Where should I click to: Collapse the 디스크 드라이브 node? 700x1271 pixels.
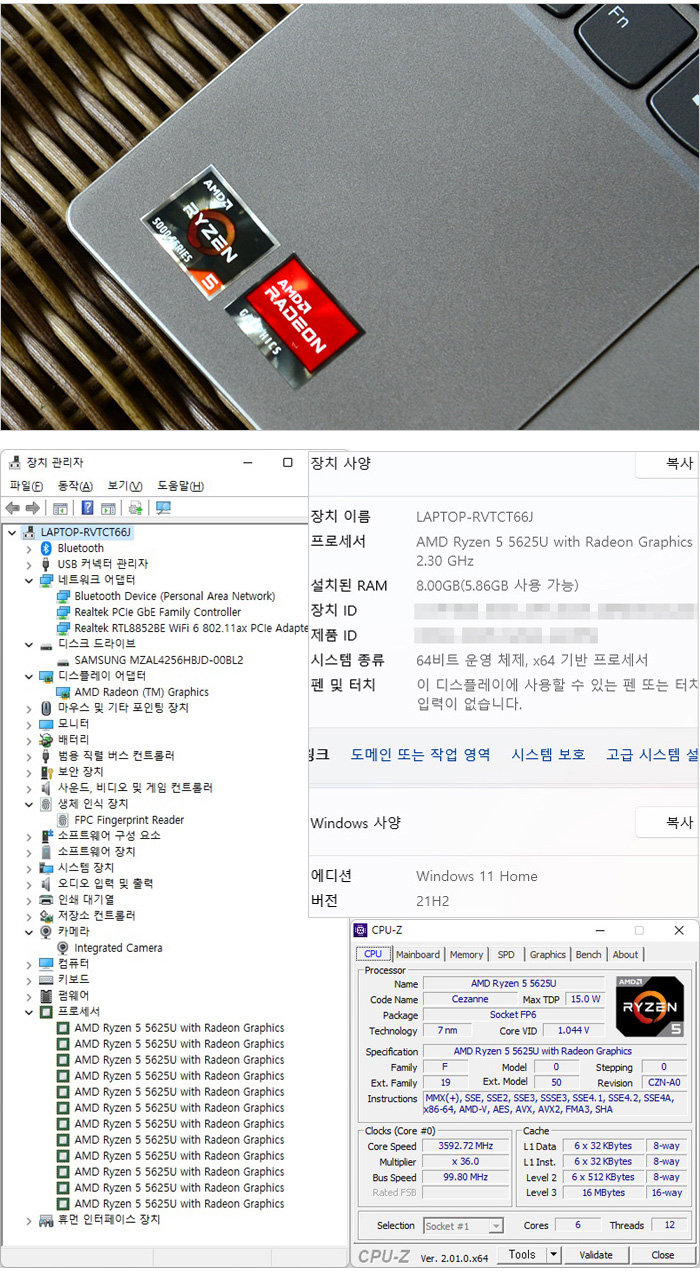pyautogui.click(x=29, y=644)
